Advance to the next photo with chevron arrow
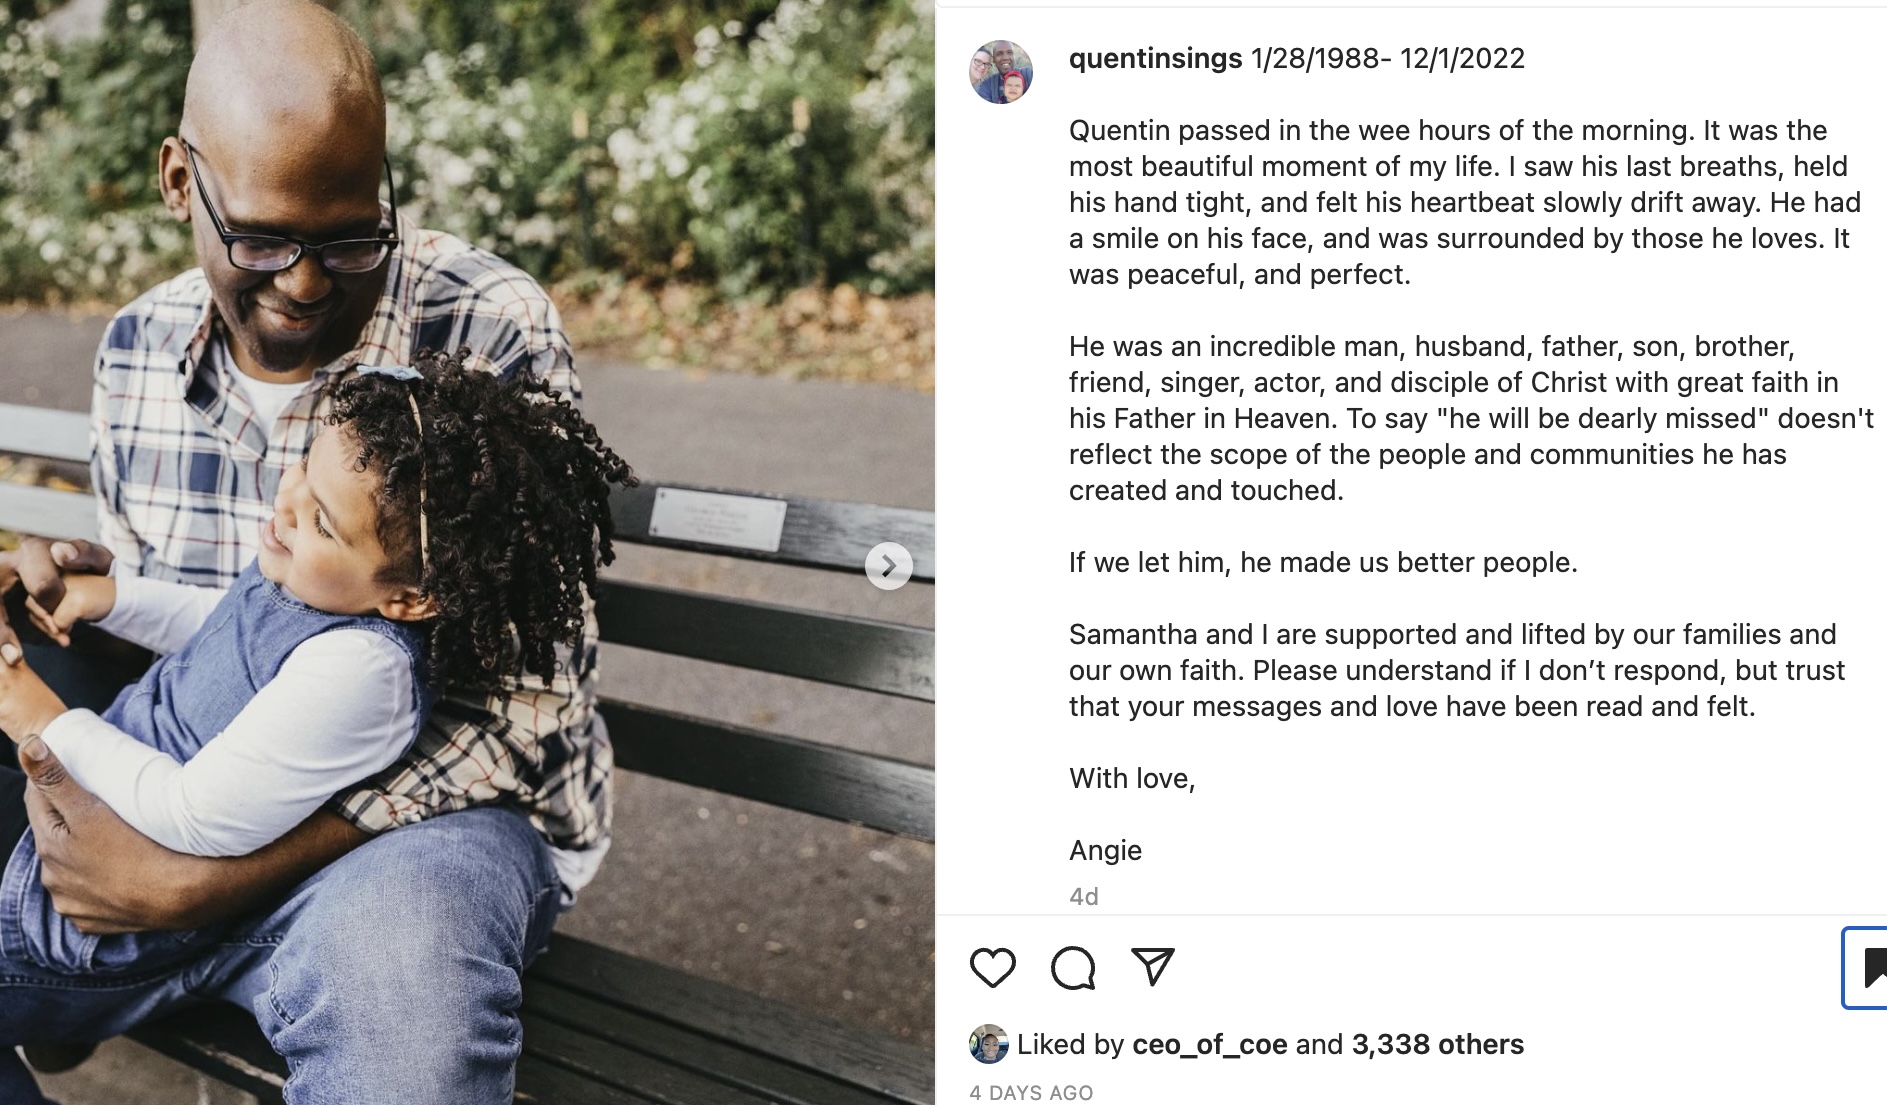The image size is (1887, 1105). click(x=889, y=566)
